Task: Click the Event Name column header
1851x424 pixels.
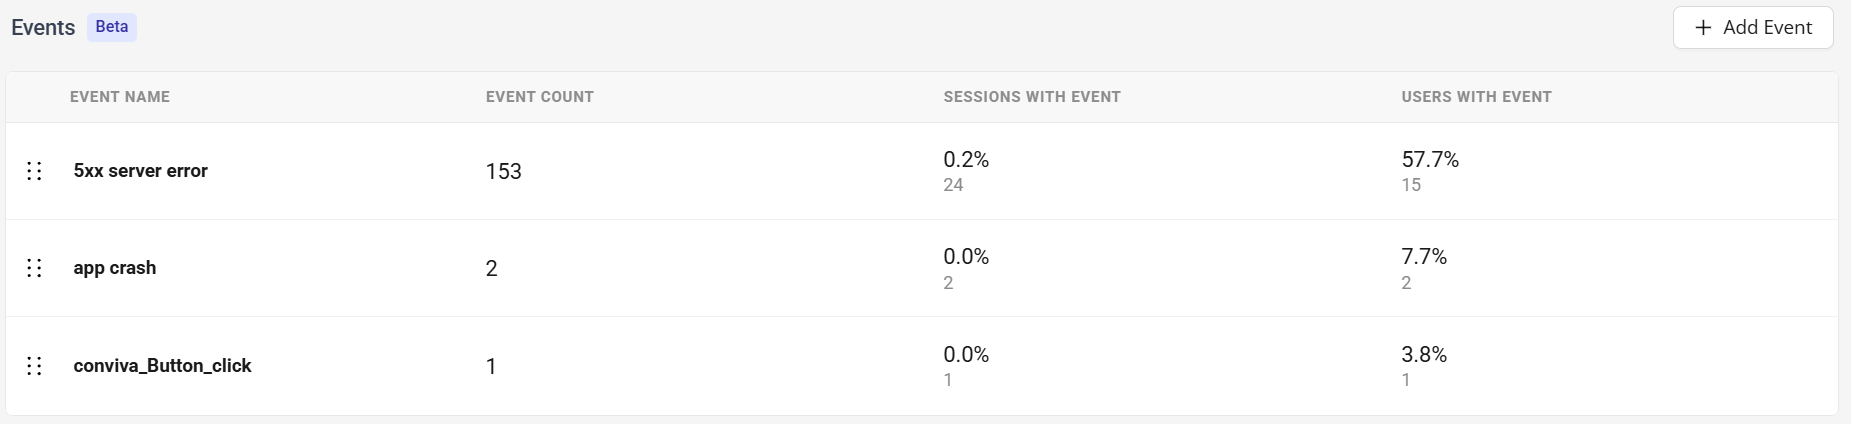Action: tap(120, 97)
